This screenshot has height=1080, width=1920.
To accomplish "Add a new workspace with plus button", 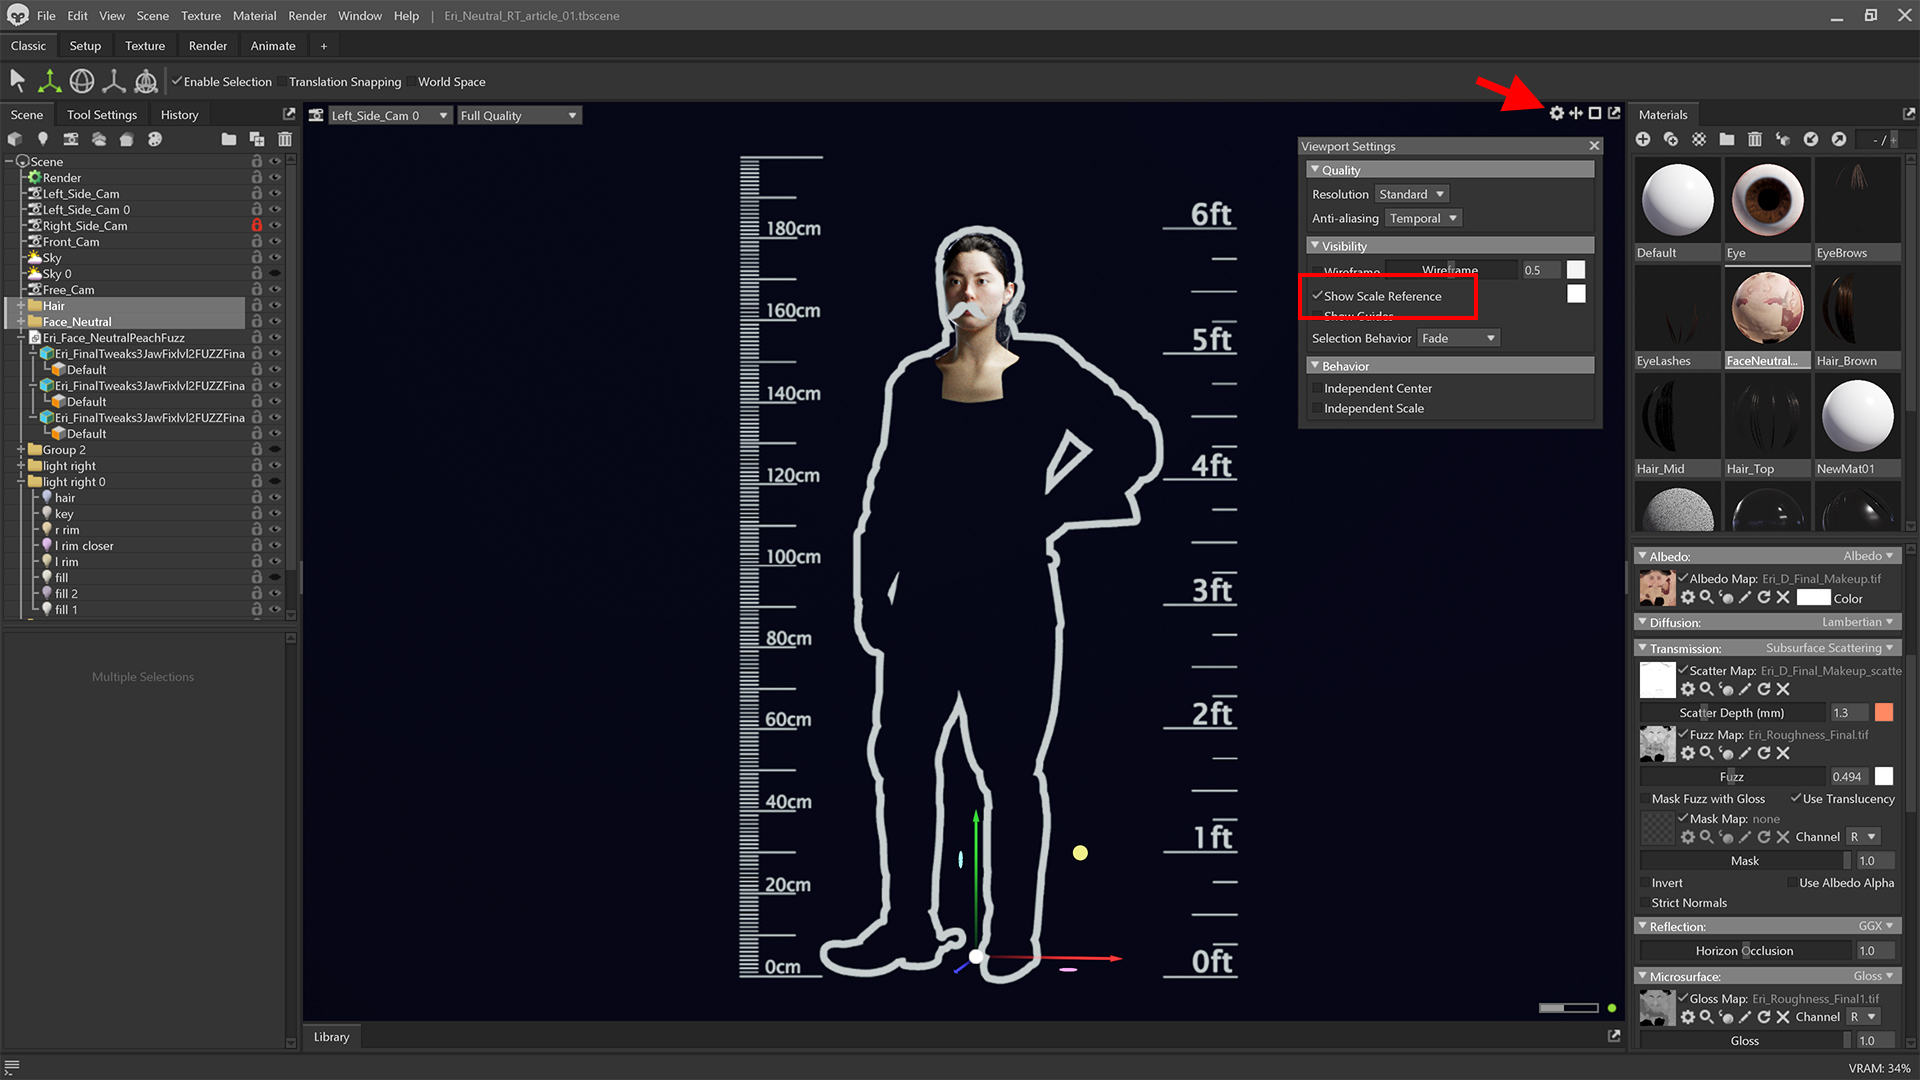I will (x=323, y=46).
